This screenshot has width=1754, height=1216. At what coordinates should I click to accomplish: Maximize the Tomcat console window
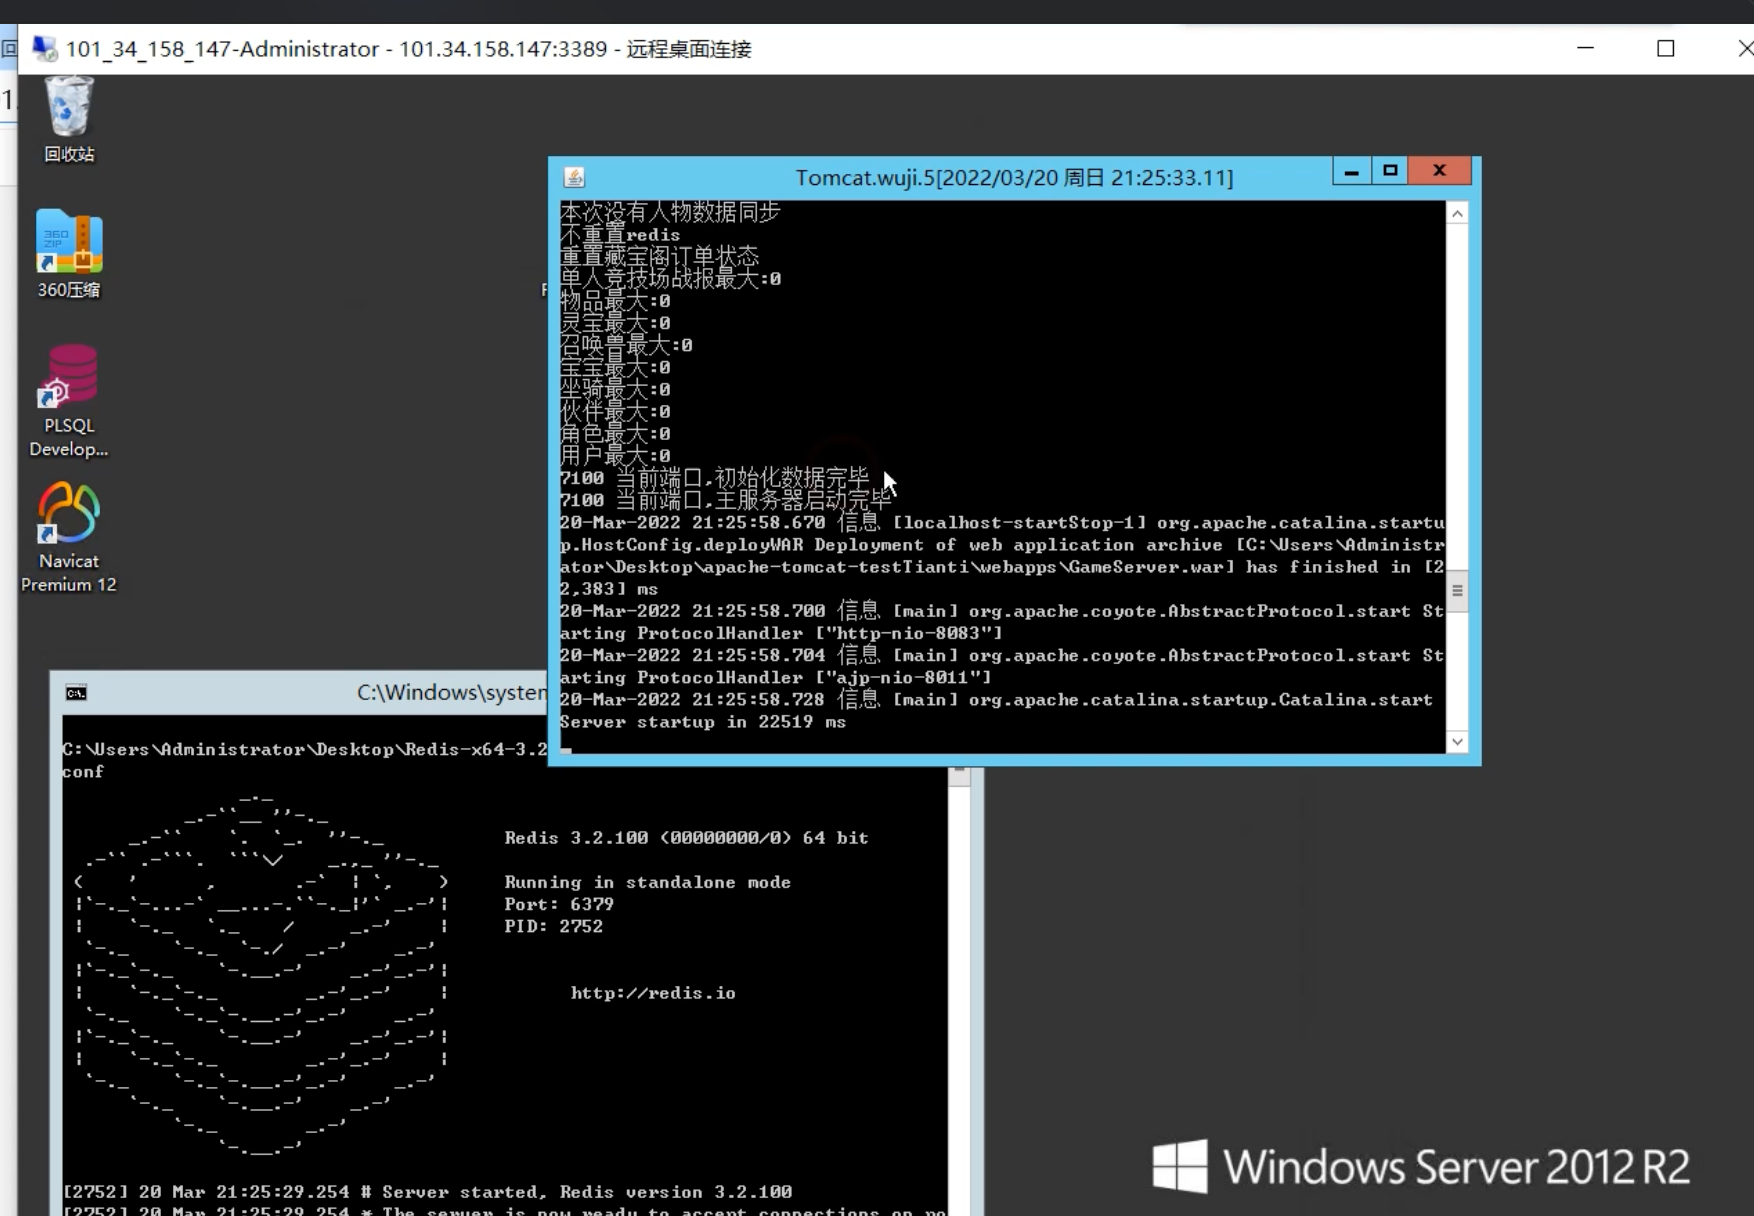point(1390,171)
